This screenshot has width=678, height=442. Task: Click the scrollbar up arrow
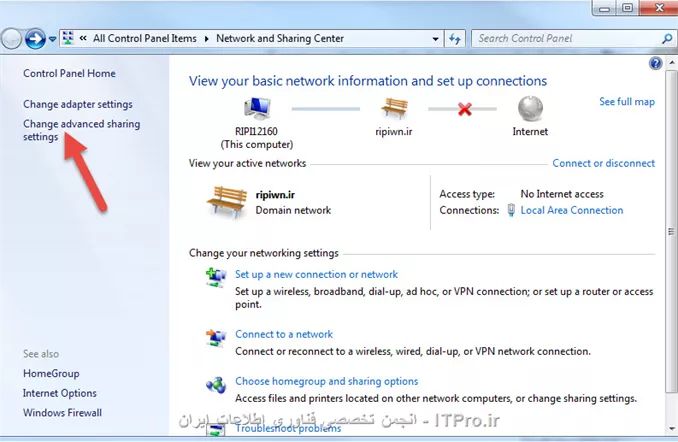[672, 63]
